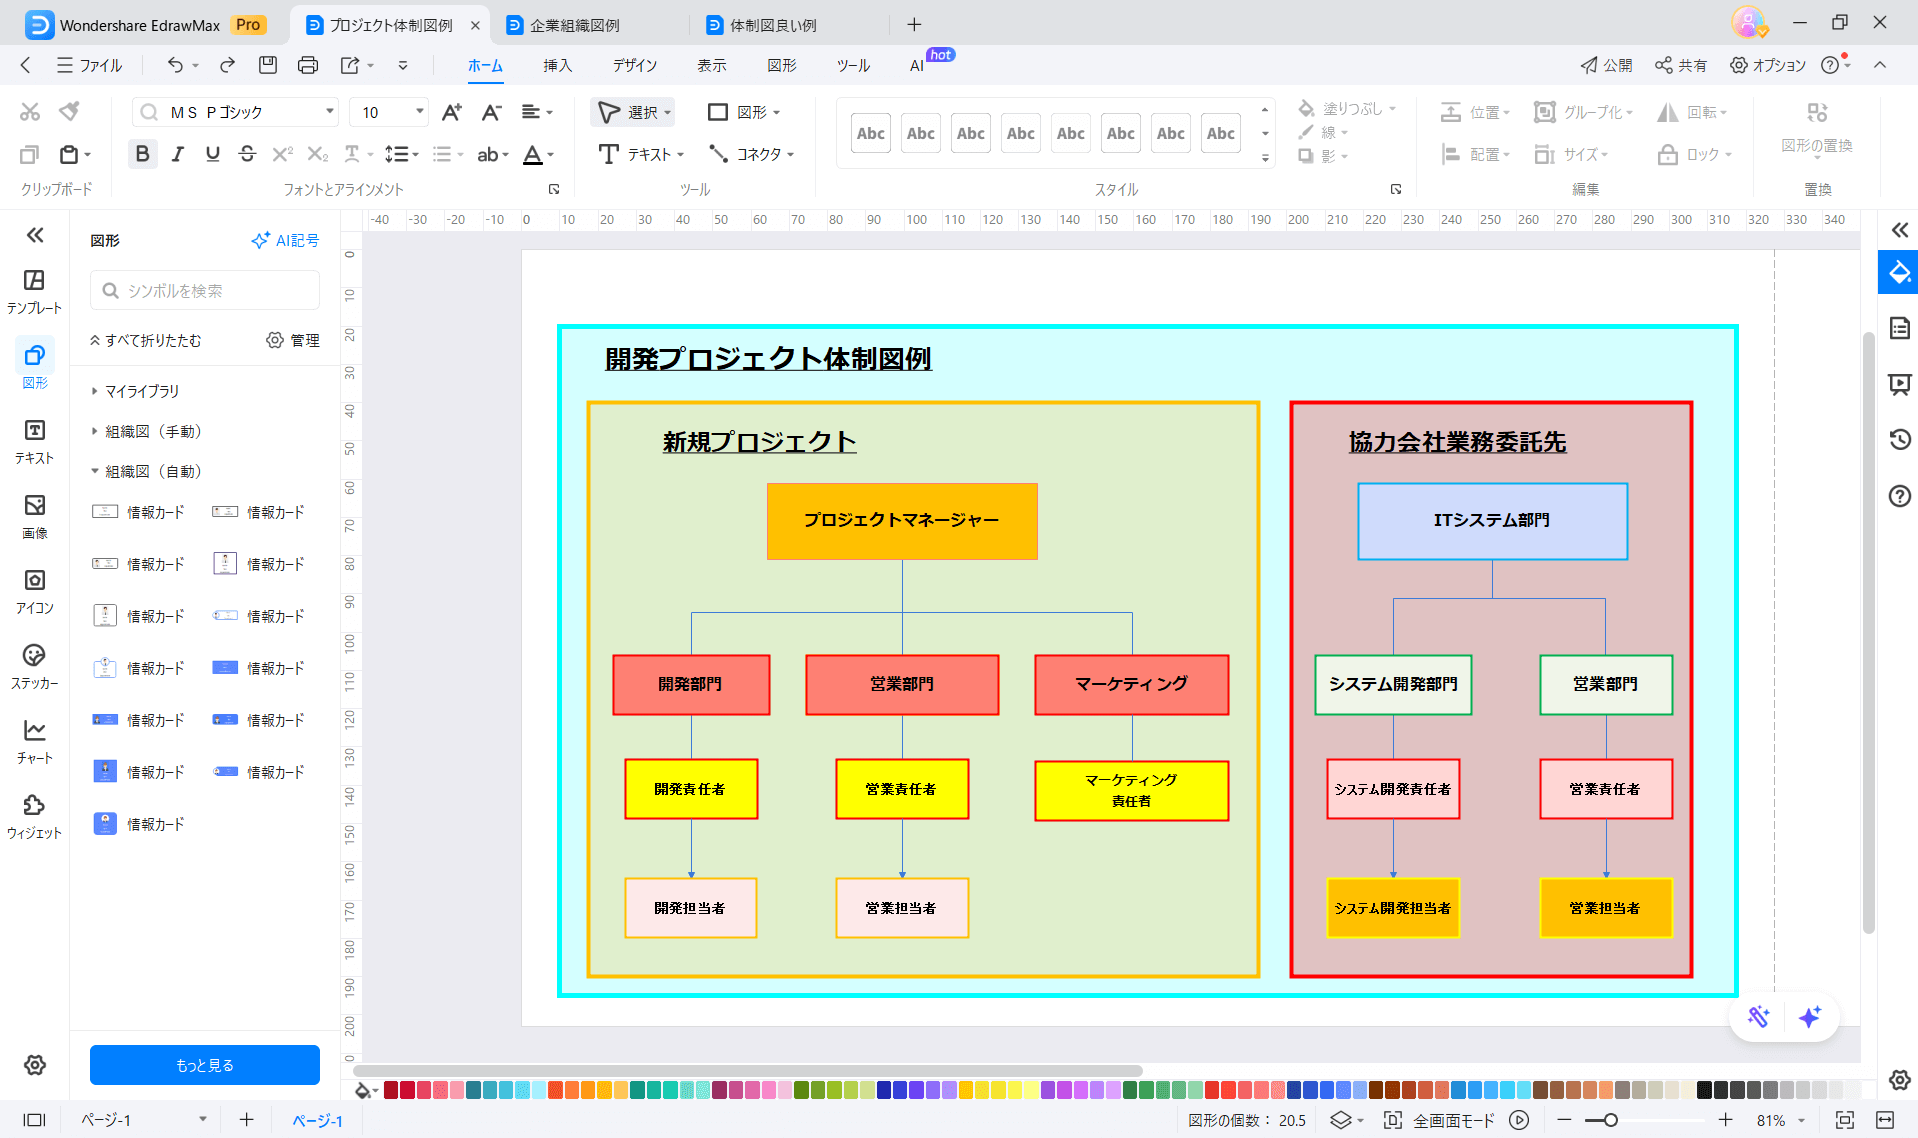Click the Export icon in quick toolbar
This screenshot has height=1138, width=1918.
click(349, 65)
